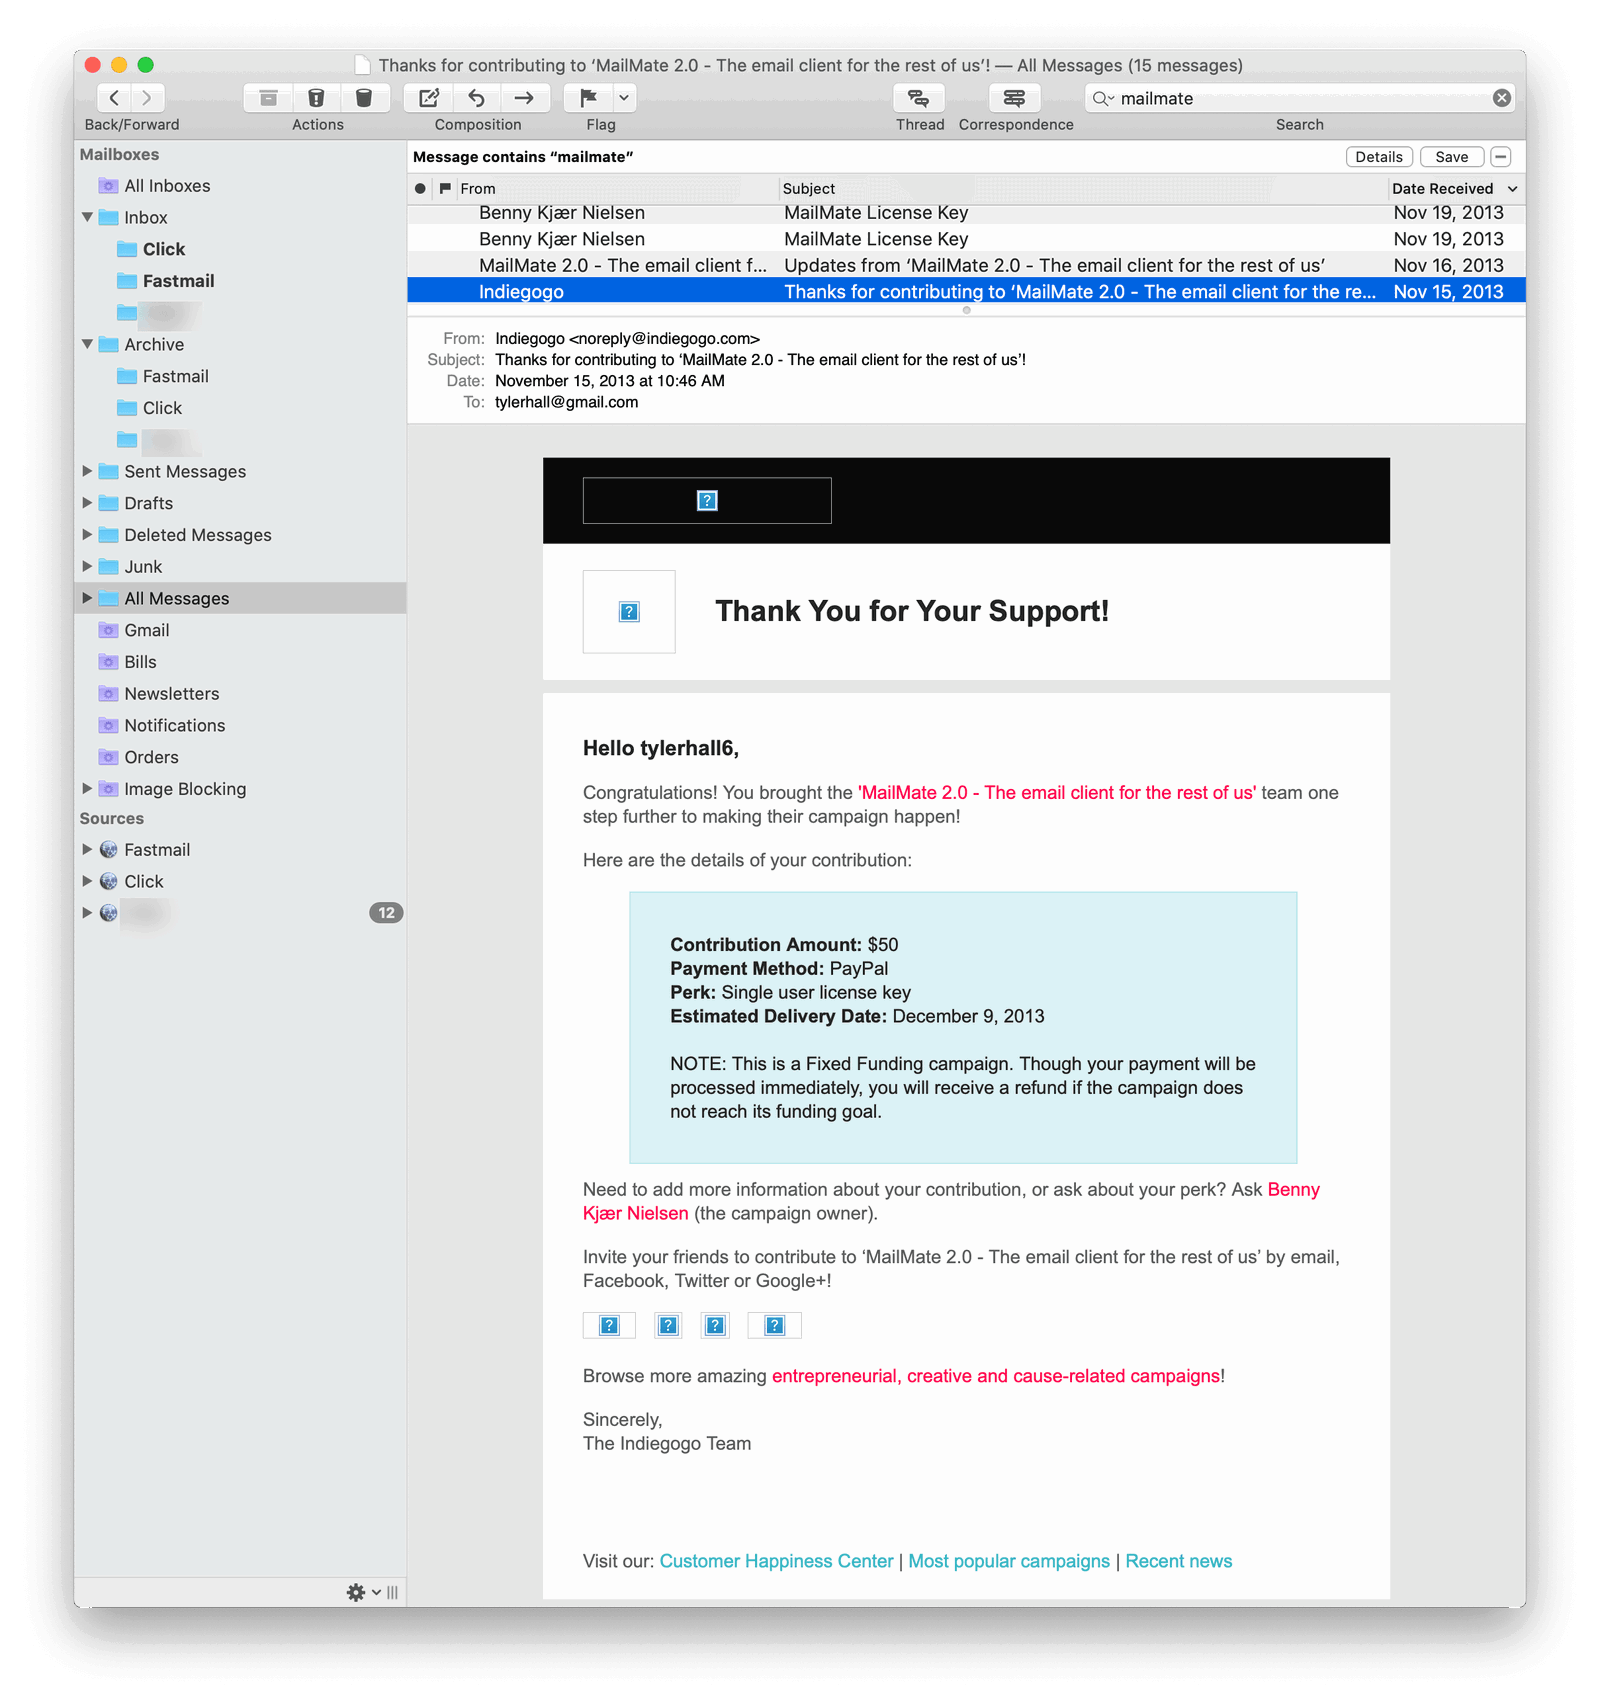Clear the mailmate search text
Viewport: 1600px width, 1705px height.
point(1501,98)
